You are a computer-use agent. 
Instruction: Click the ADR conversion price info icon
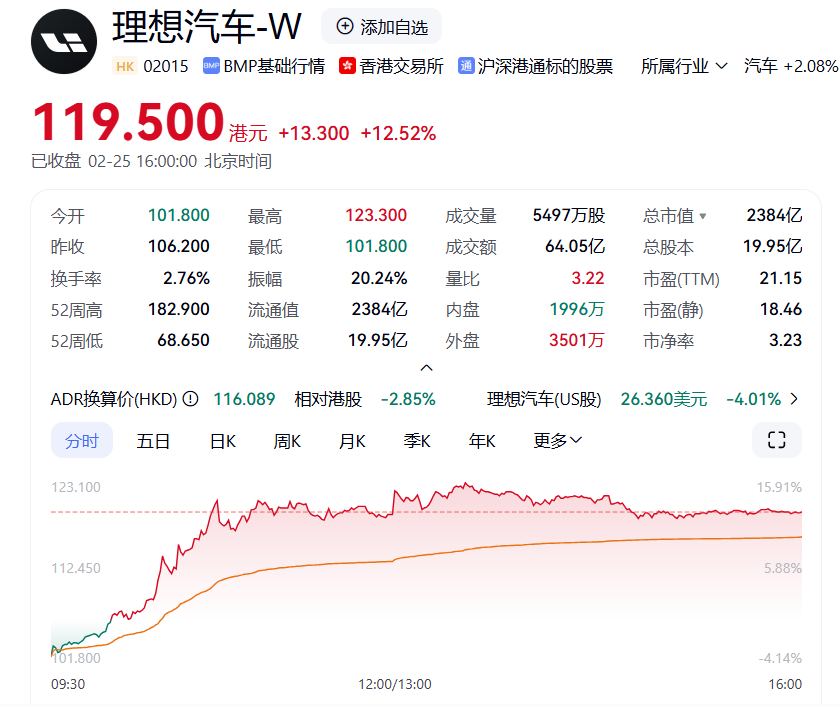pos(190,399)
